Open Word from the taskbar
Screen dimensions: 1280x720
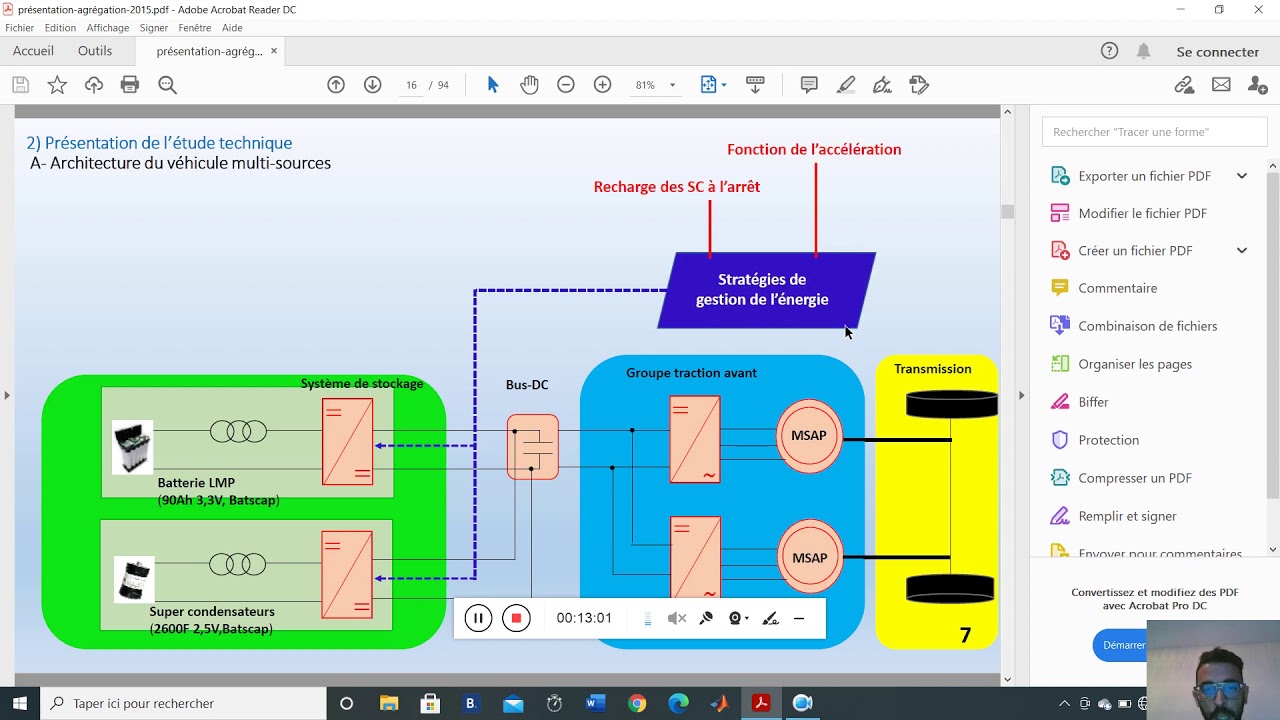coord(596,703)
